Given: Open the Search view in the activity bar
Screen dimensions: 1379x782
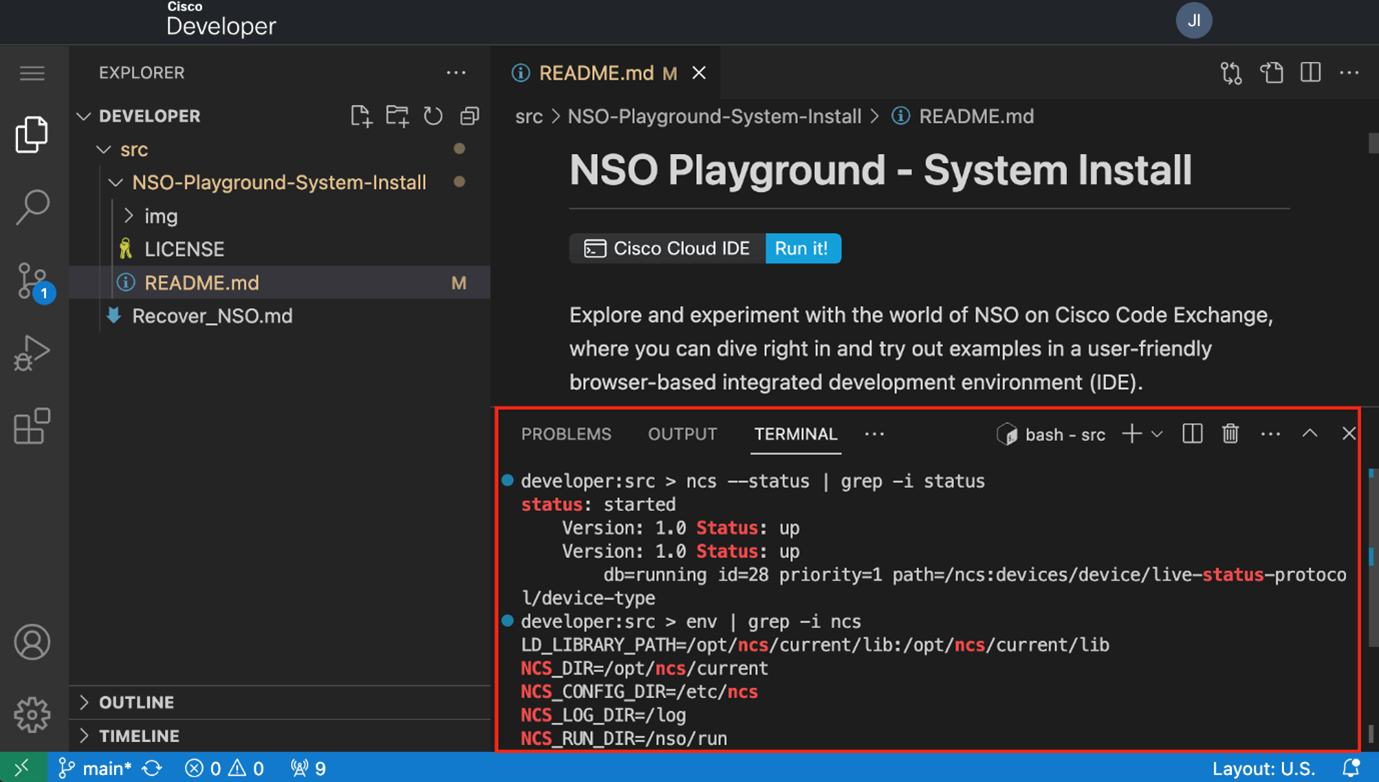Looking at the screenshot, I should (x=32, y=207).
